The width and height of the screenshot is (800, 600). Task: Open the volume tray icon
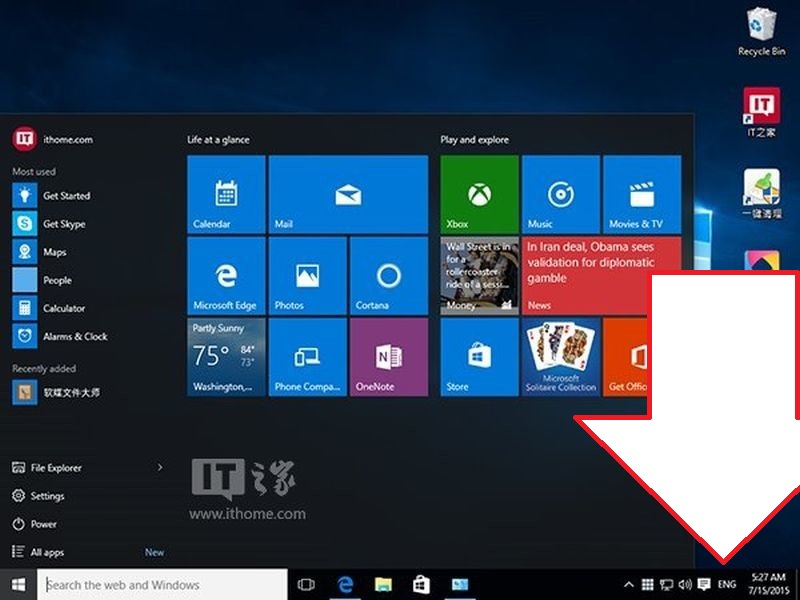[685, 585]
